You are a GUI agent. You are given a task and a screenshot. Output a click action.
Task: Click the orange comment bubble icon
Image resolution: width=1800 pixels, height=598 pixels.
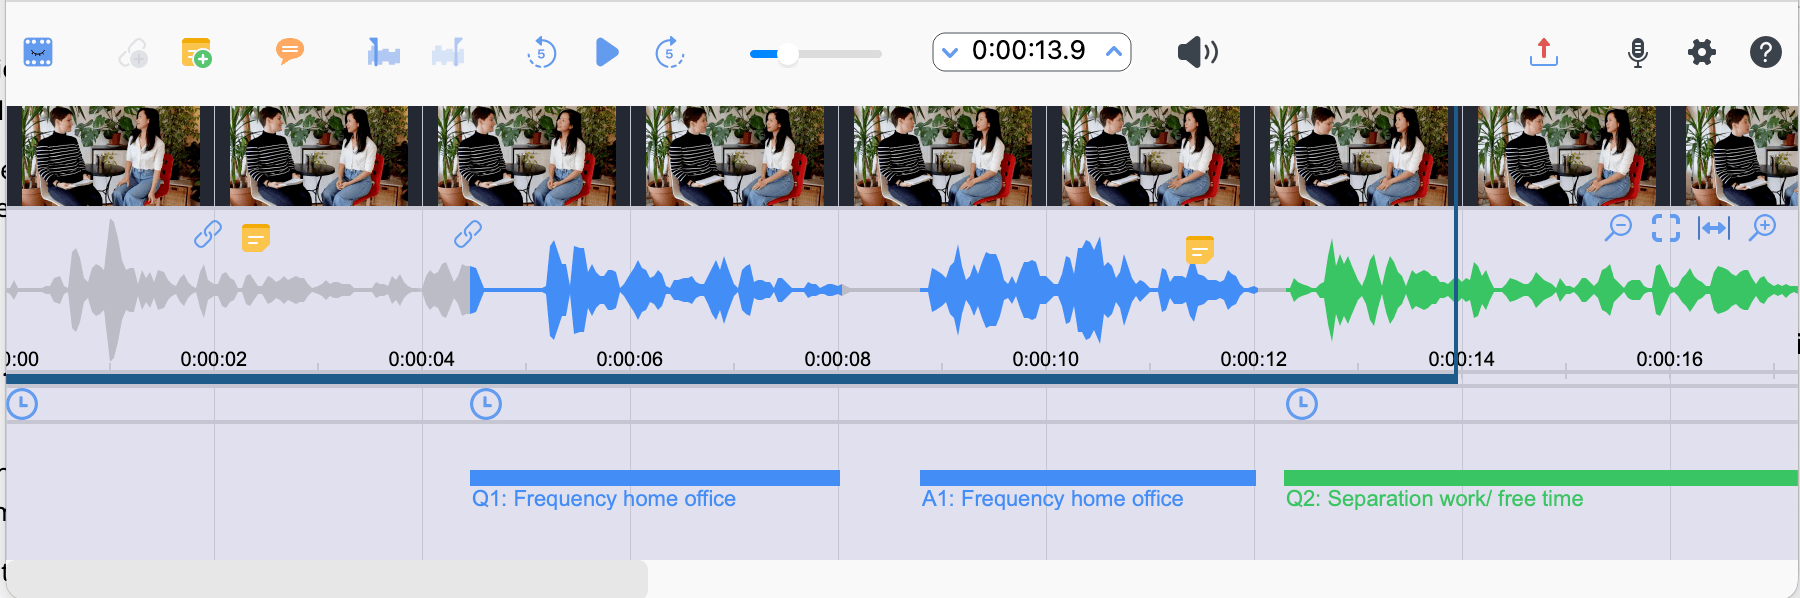click(x=290, y=51)
